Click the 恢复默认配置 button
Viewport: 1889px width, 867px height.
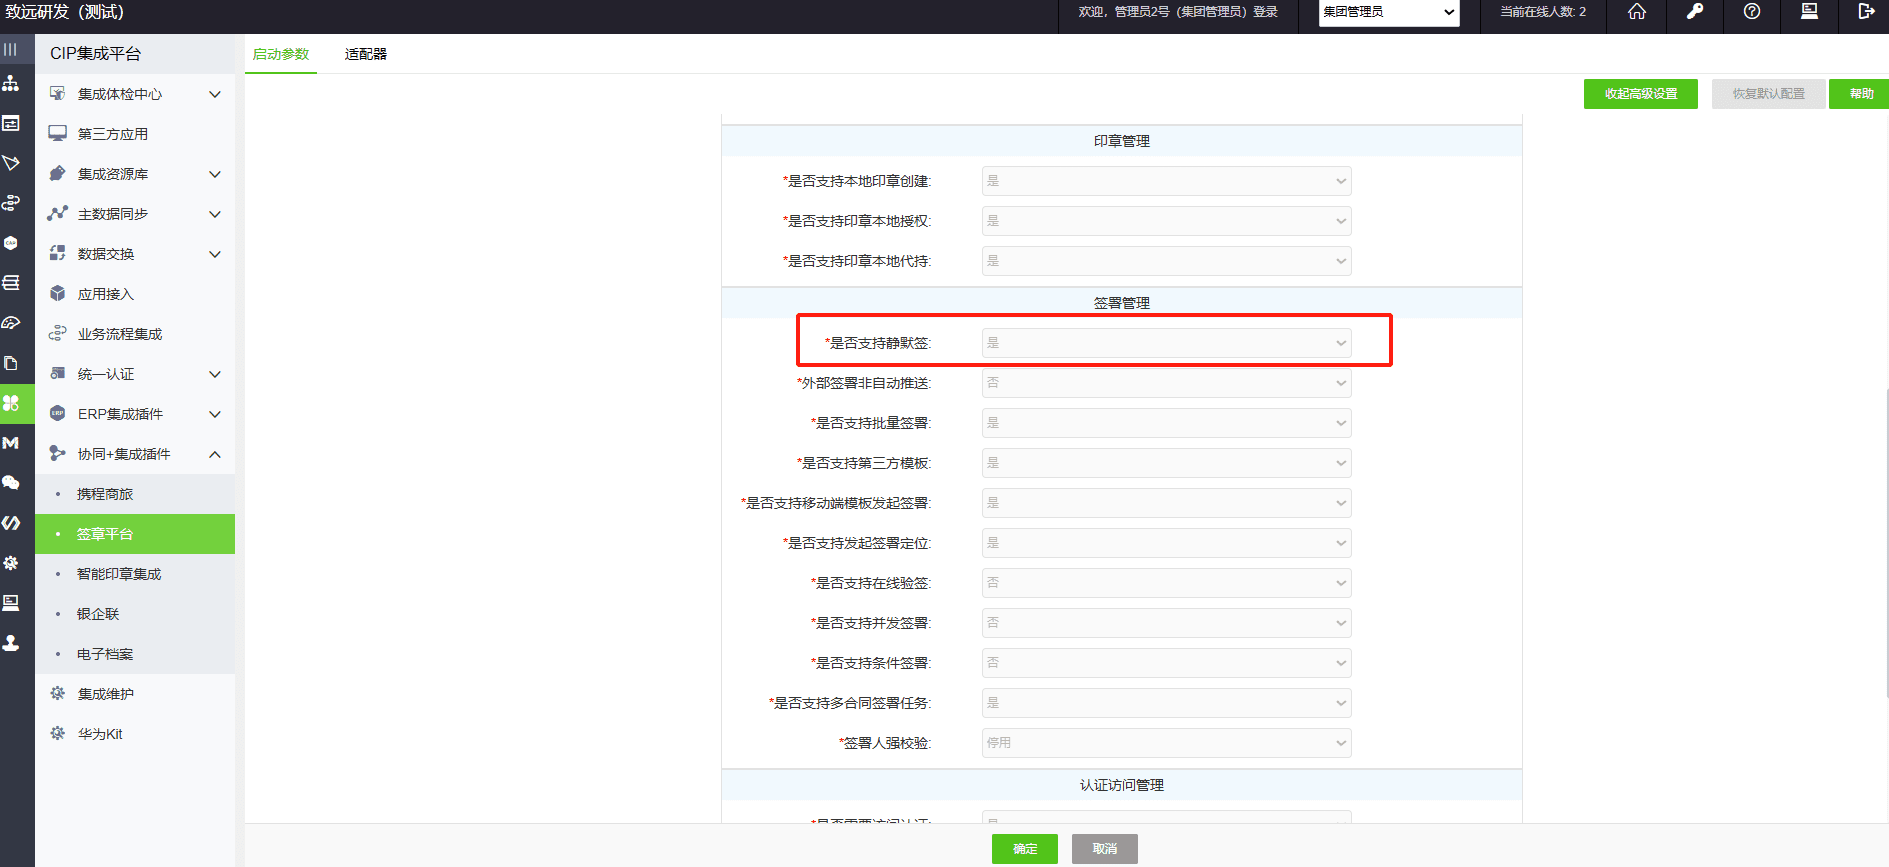1769,94
